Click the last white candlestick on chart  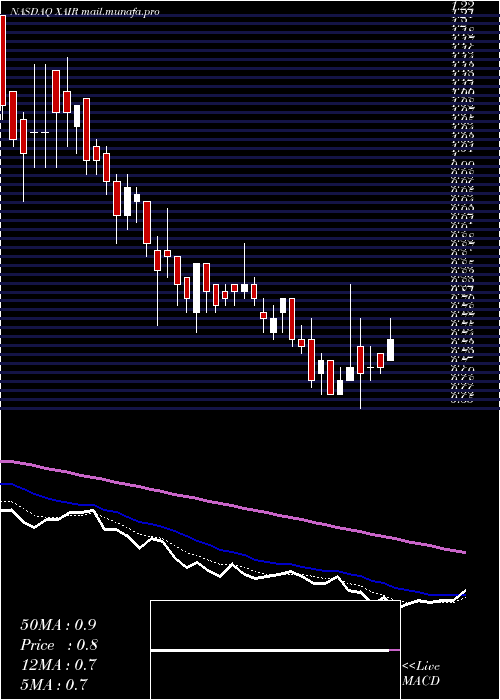pos(391,350)
